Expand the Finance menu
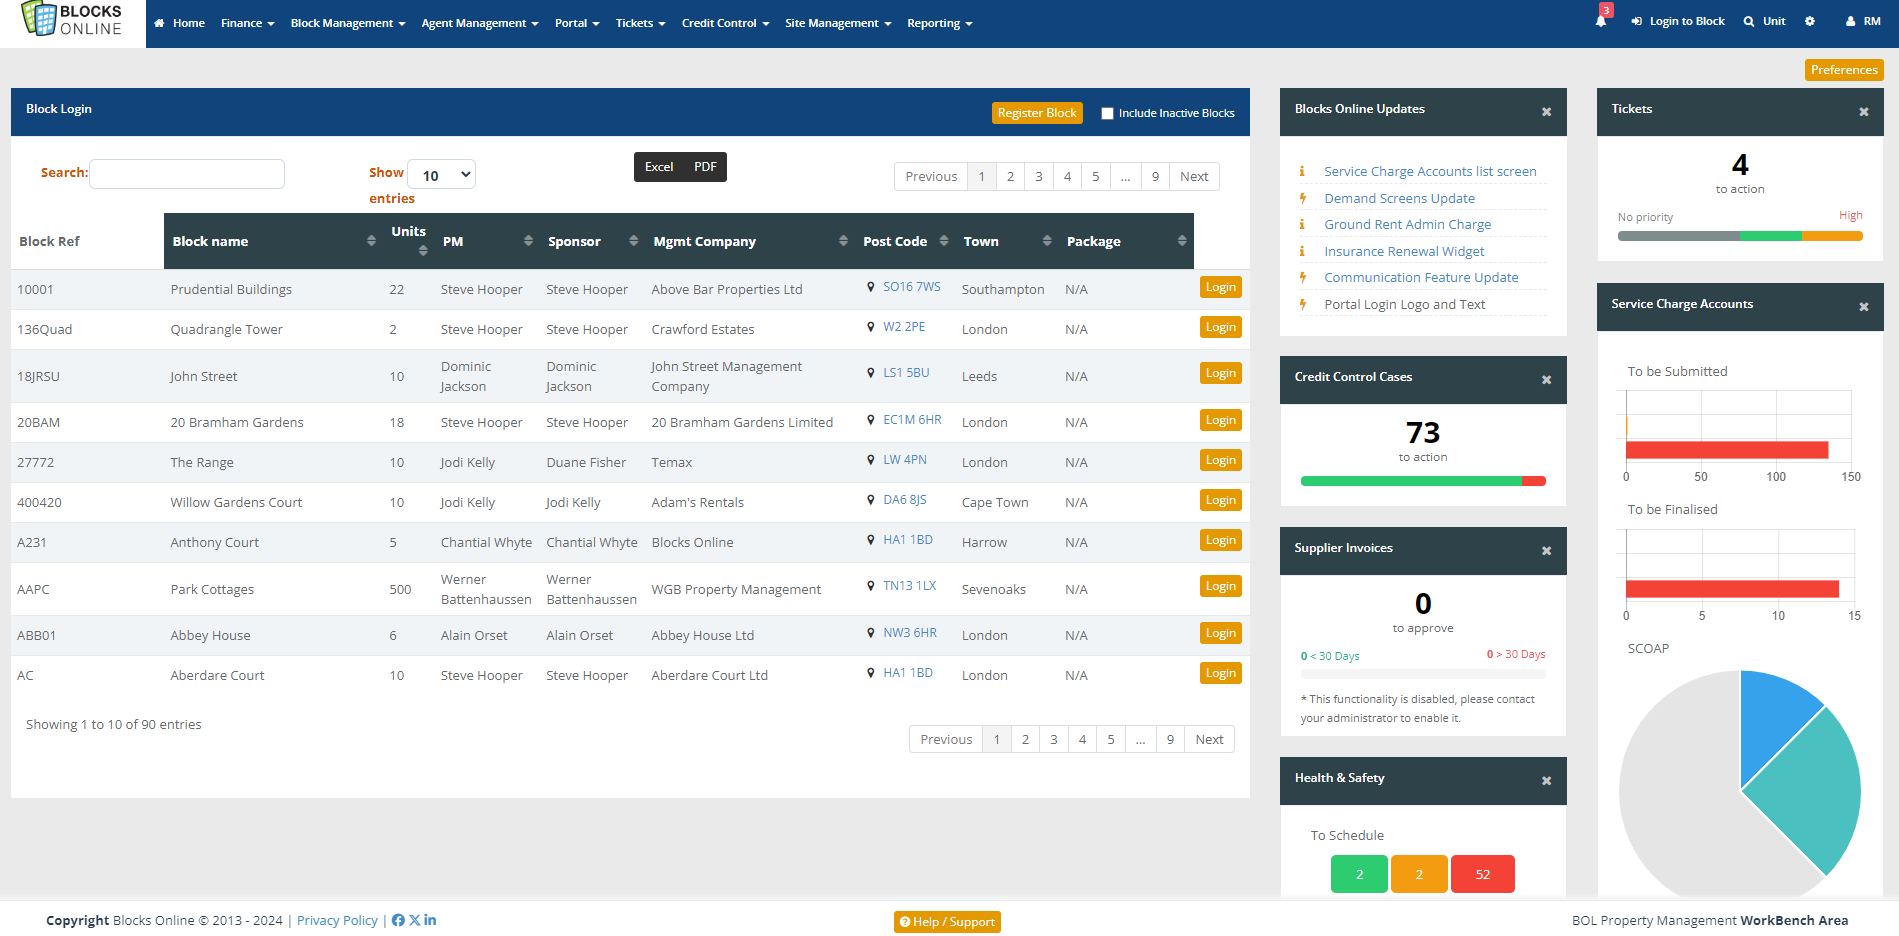This screenshot has width=1899, height=936. tap(247, 23)
